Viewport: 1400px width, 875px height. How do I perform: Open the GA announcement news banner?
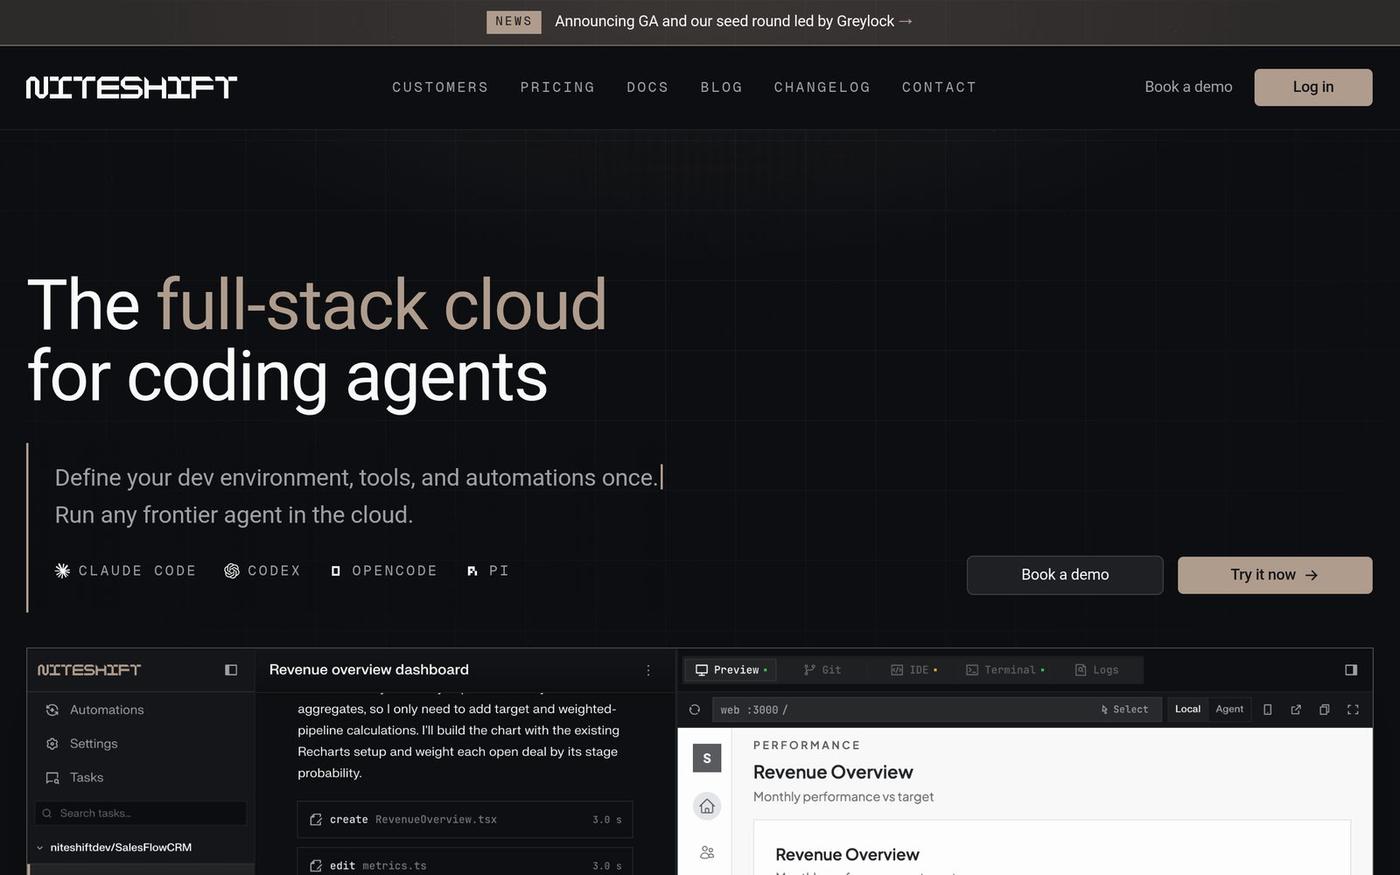[734, 21]
